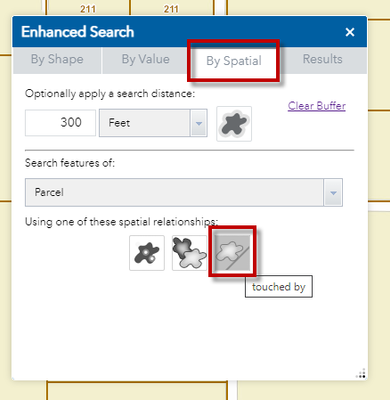The width and height of the screenshot is (390, 400).
Task: Select the 'entirely contained in' relationship icon
Action: tap(147, 253)
